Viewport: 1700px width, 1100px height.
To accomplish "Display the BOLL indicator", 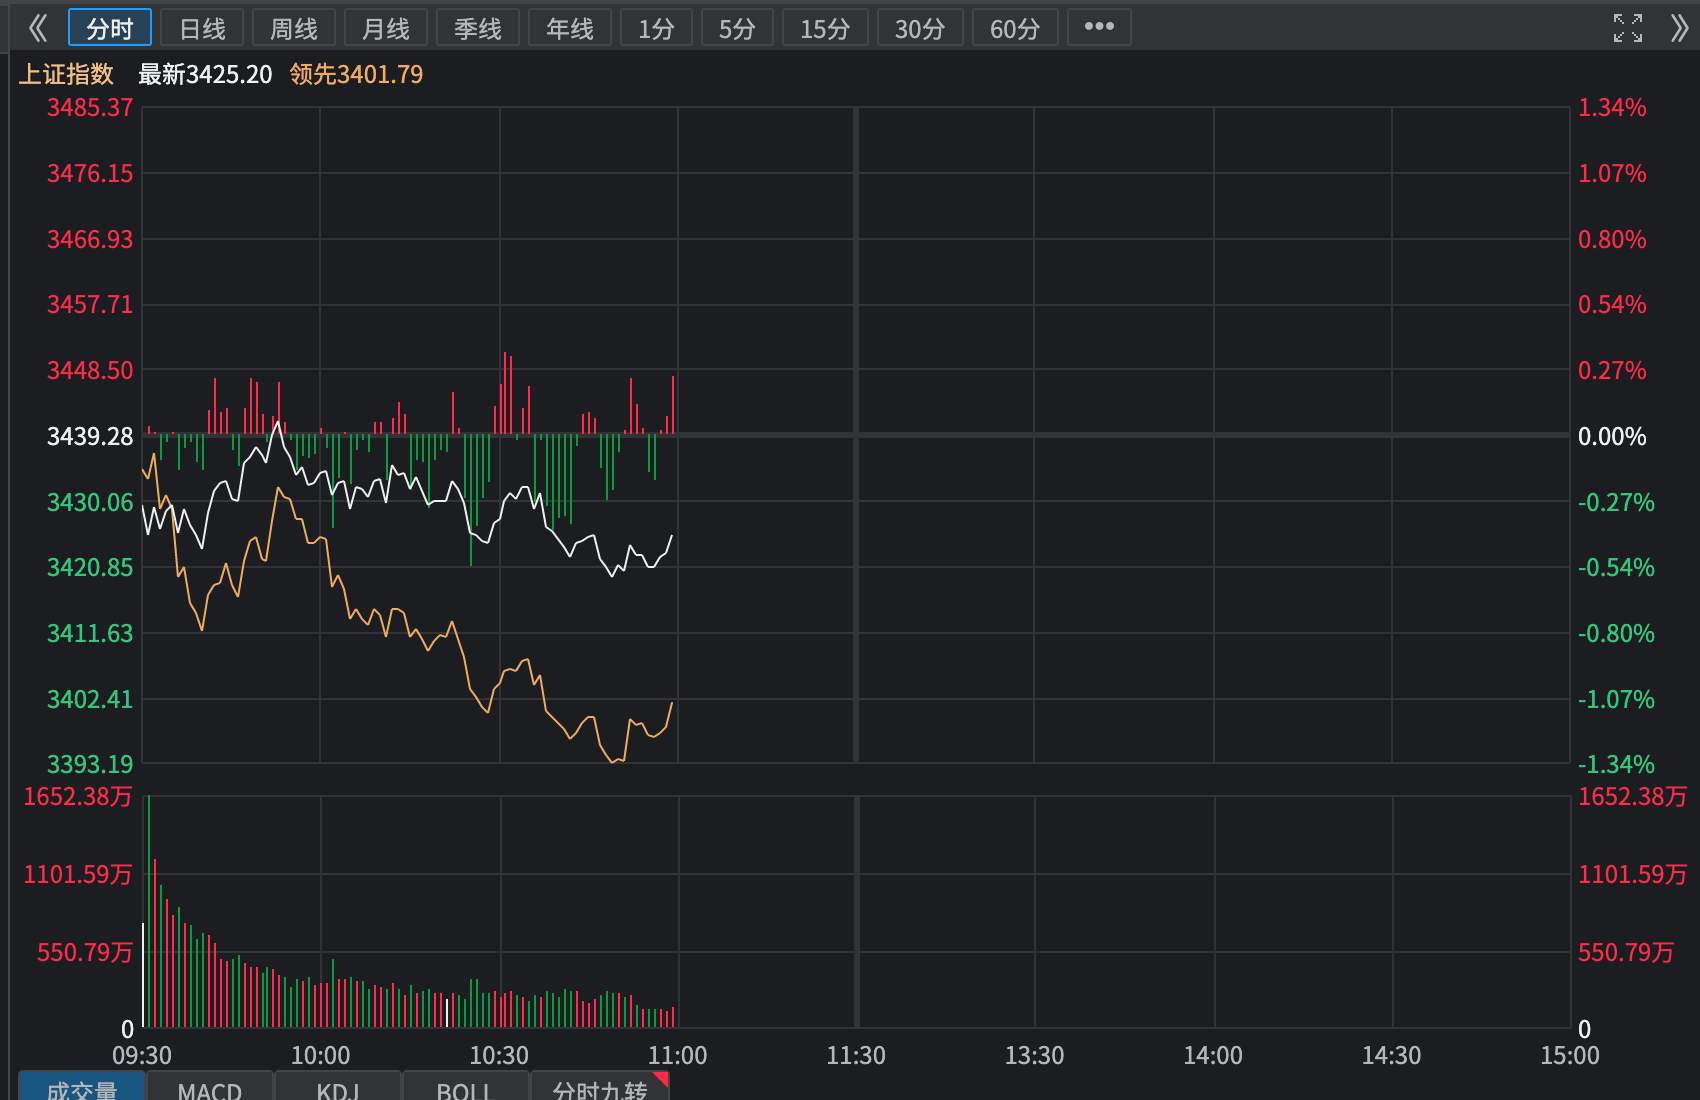I will pyautogui.click(x=465, y=1088).
